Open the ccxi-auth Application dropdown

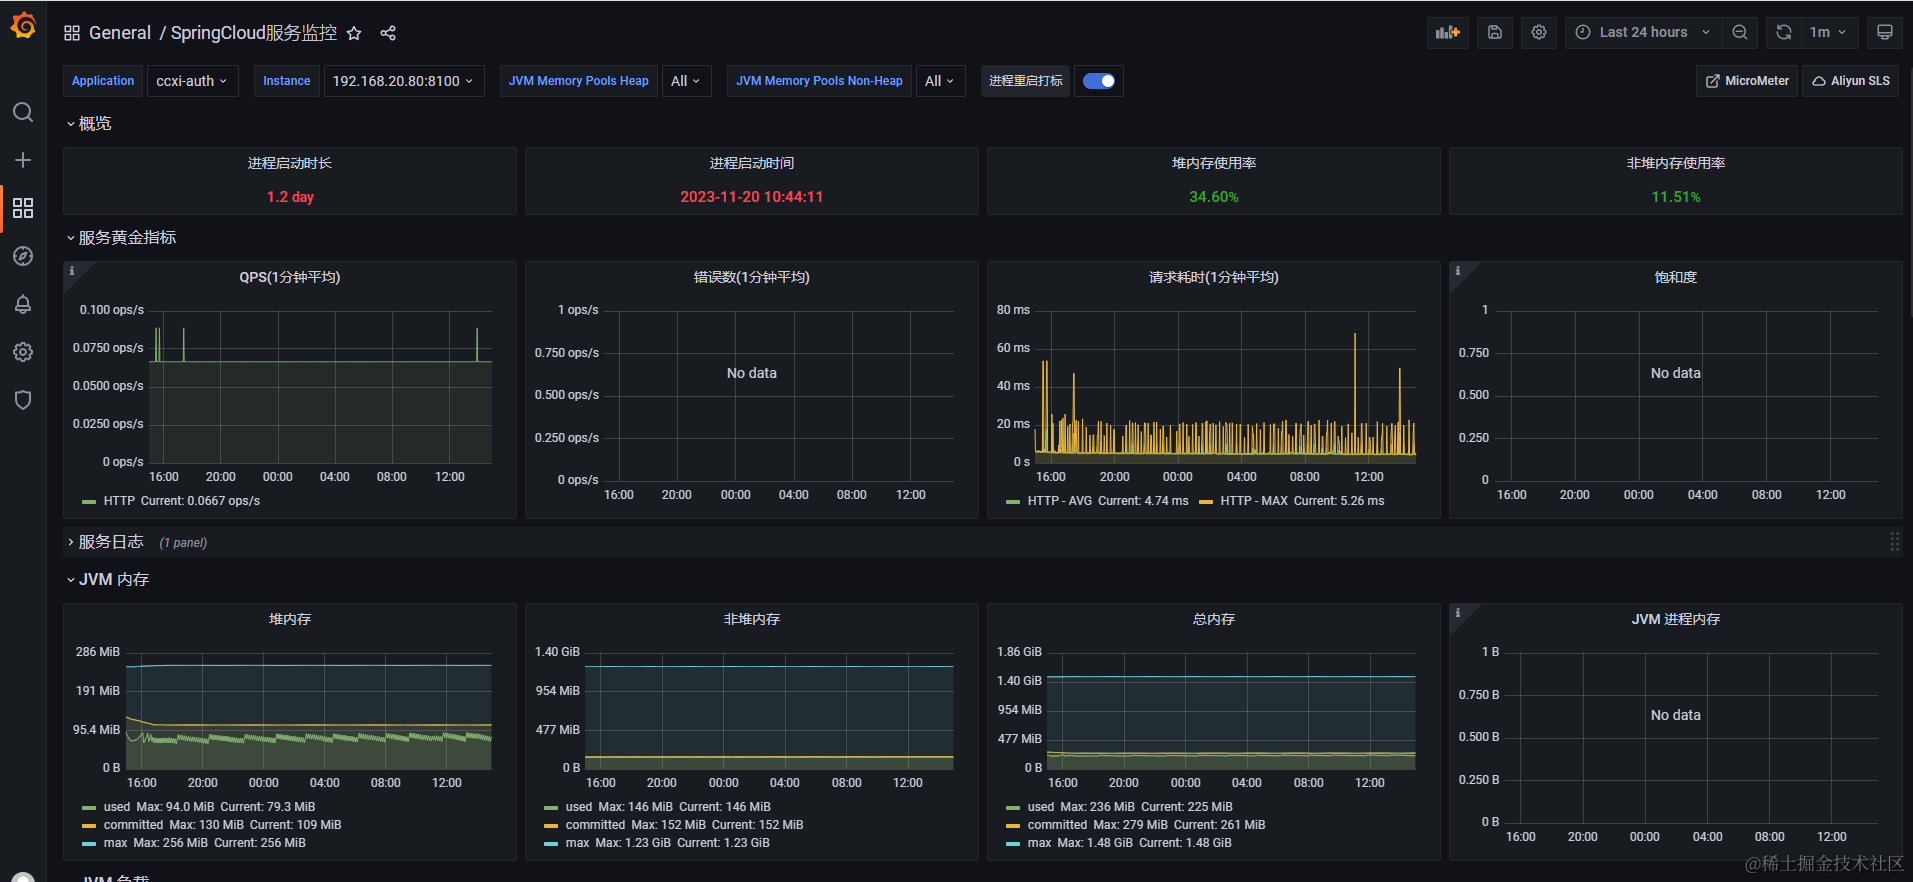pyautogui.click(x=192, y=81)
